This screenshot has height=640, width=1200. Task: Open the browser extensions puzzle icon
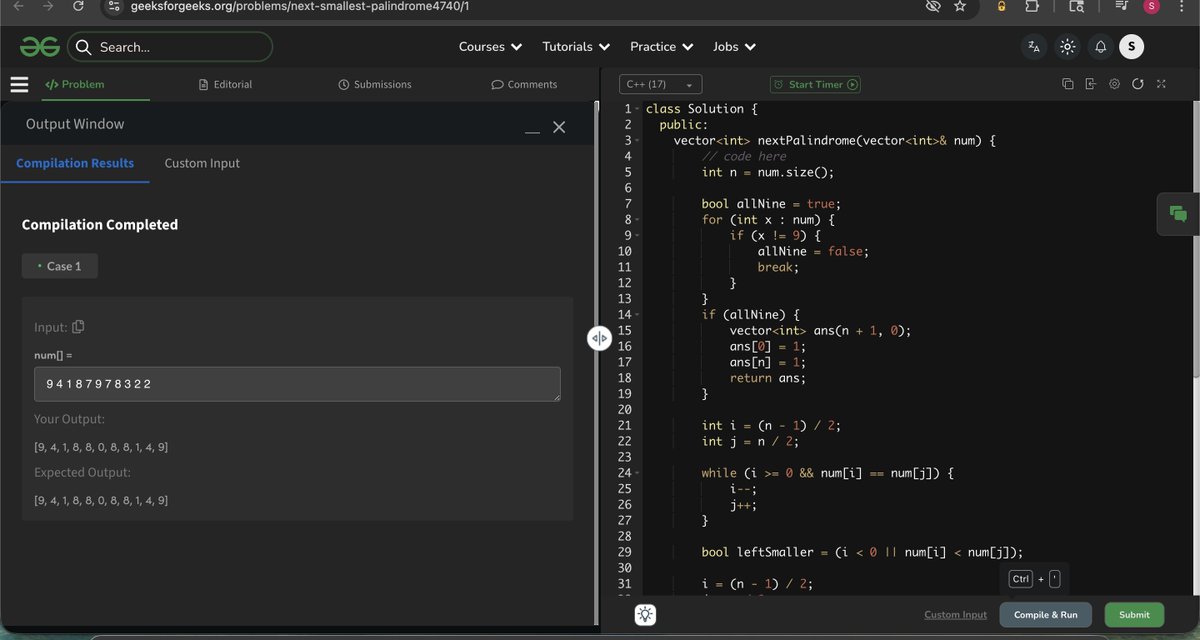pyautogui.click(x=1032, y=6)
